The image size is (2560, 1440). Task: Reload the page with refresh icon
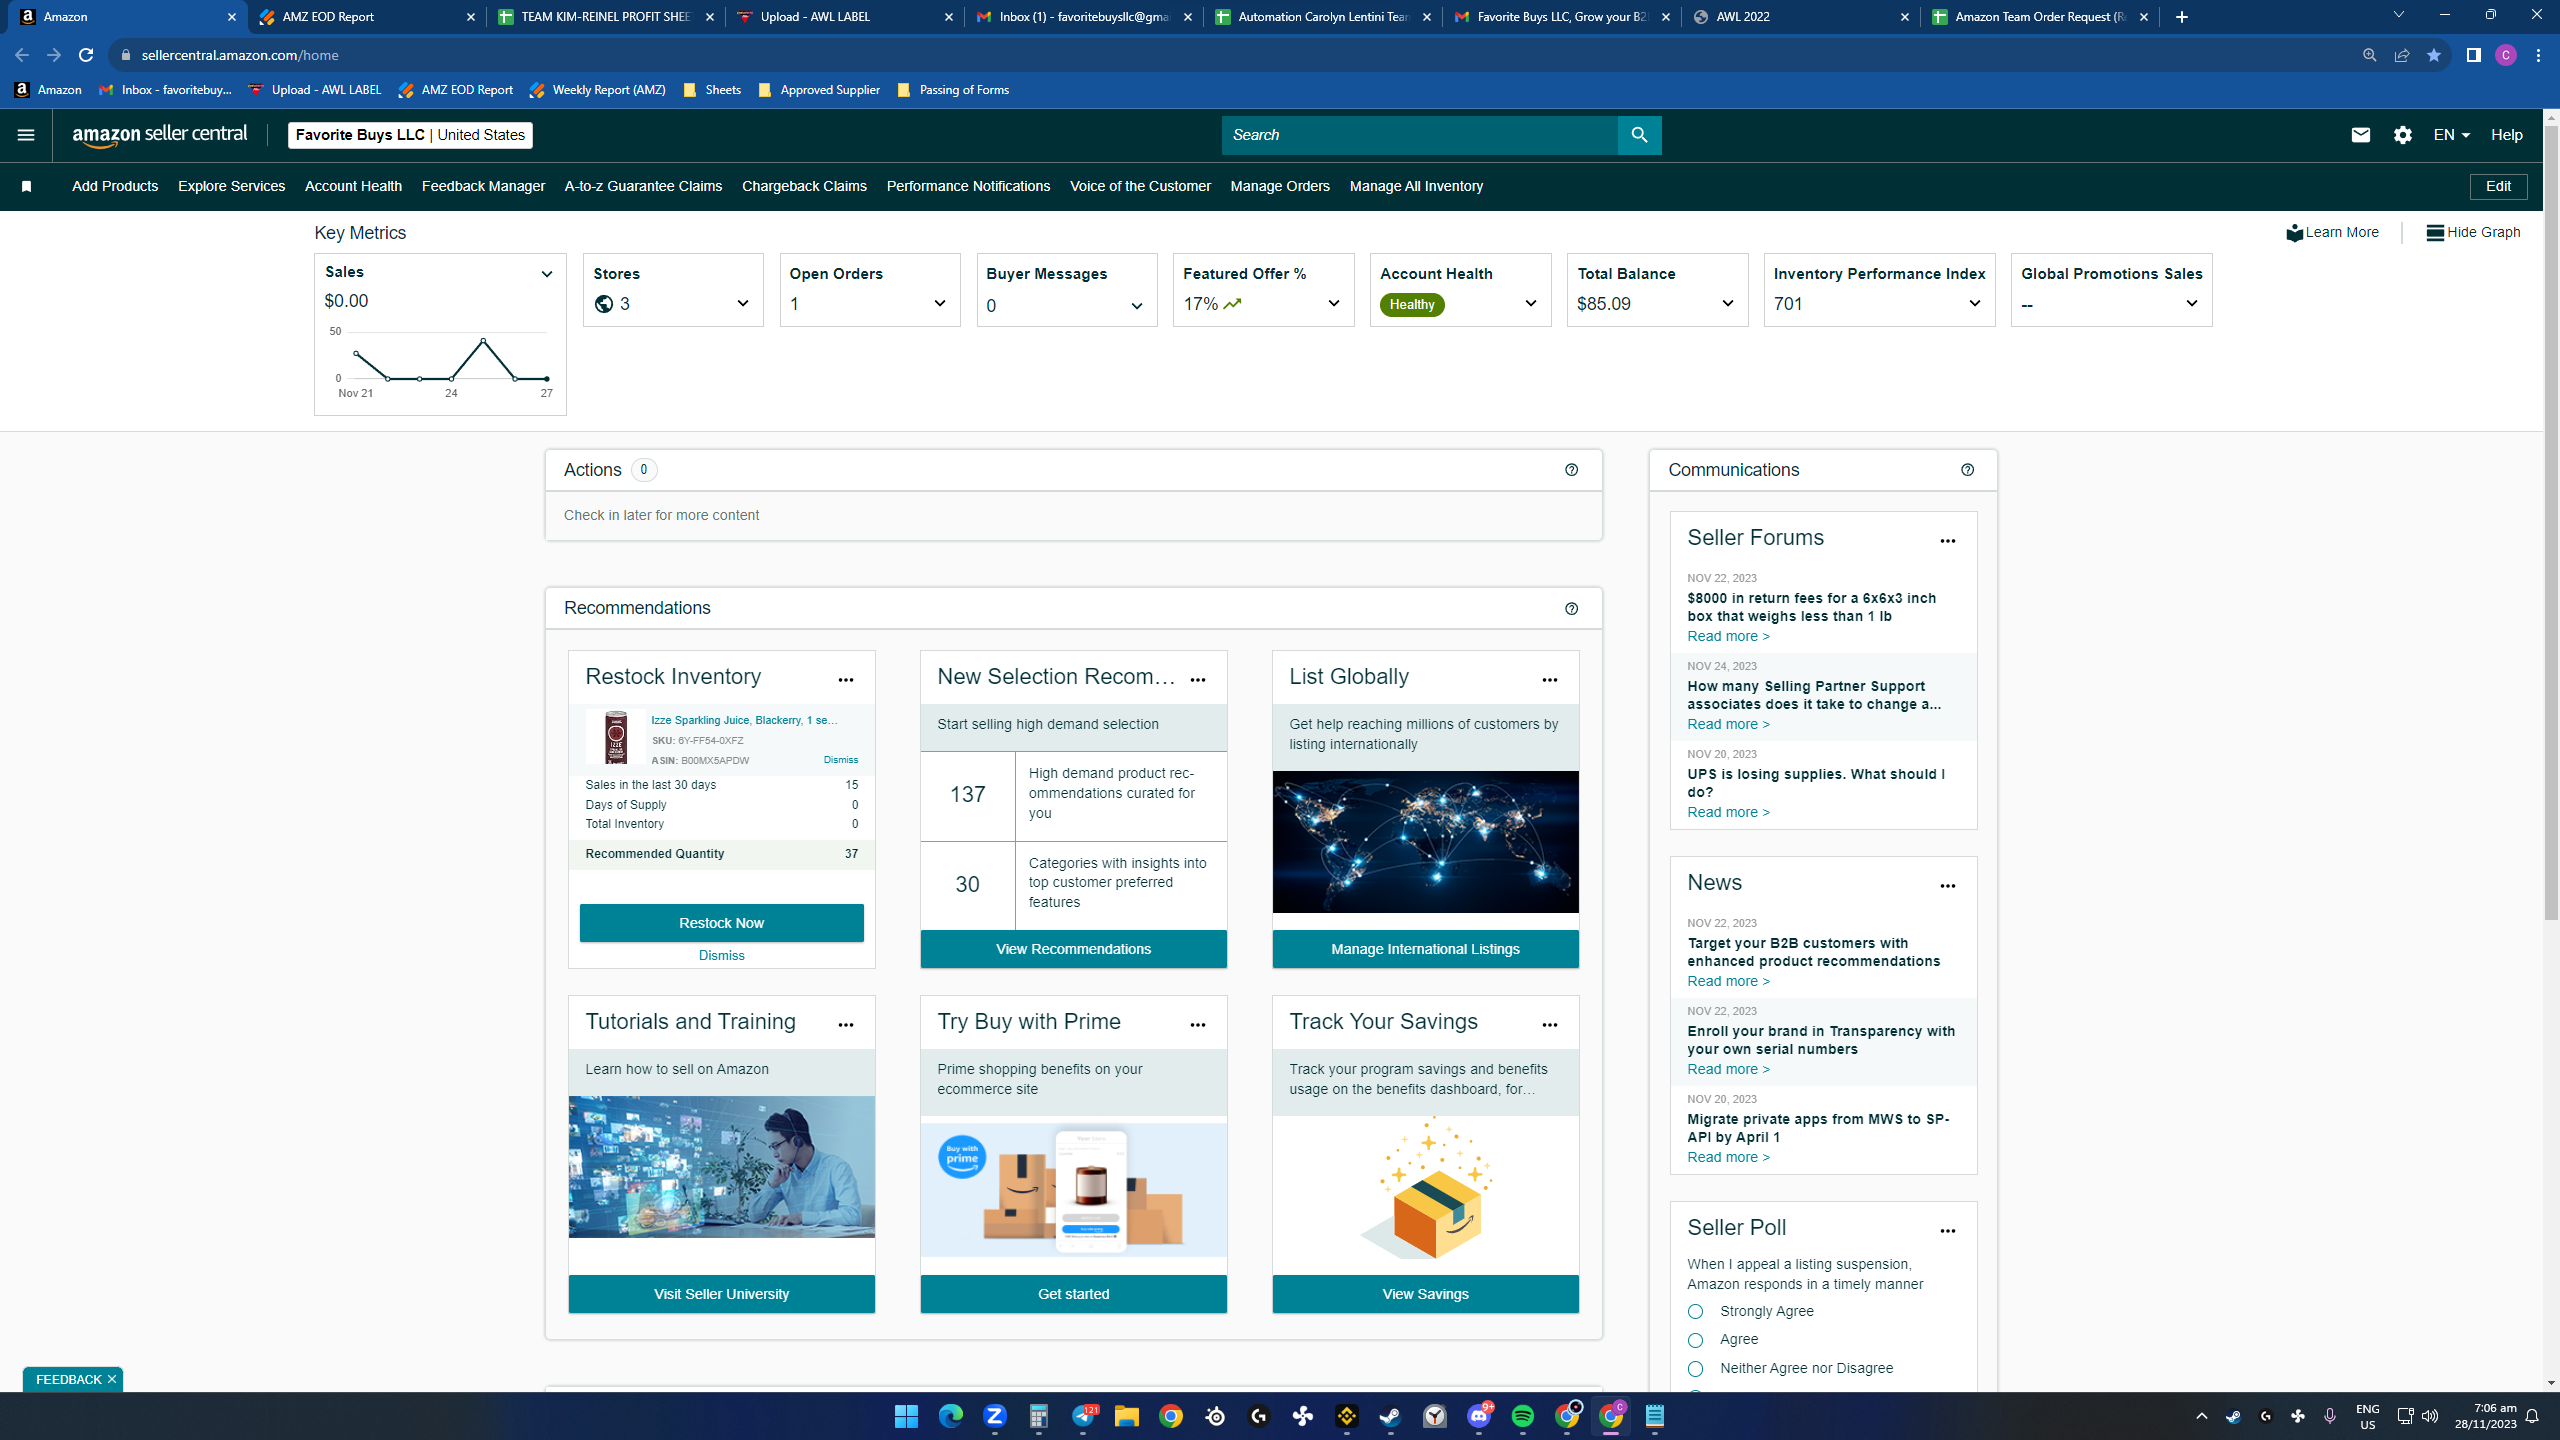[x=86, y=55]
